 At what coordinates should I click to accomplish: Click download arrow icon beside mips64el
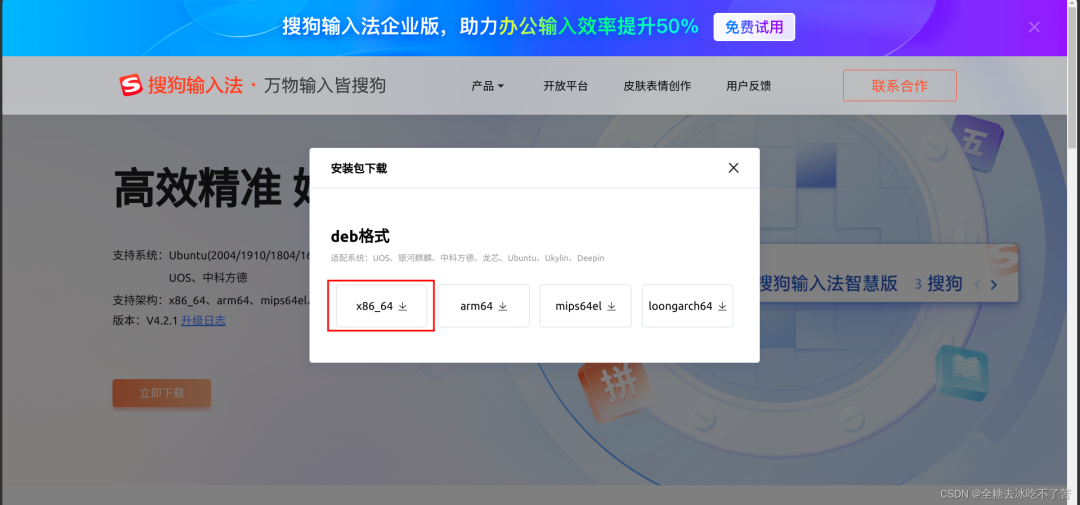tap(611, 306)
